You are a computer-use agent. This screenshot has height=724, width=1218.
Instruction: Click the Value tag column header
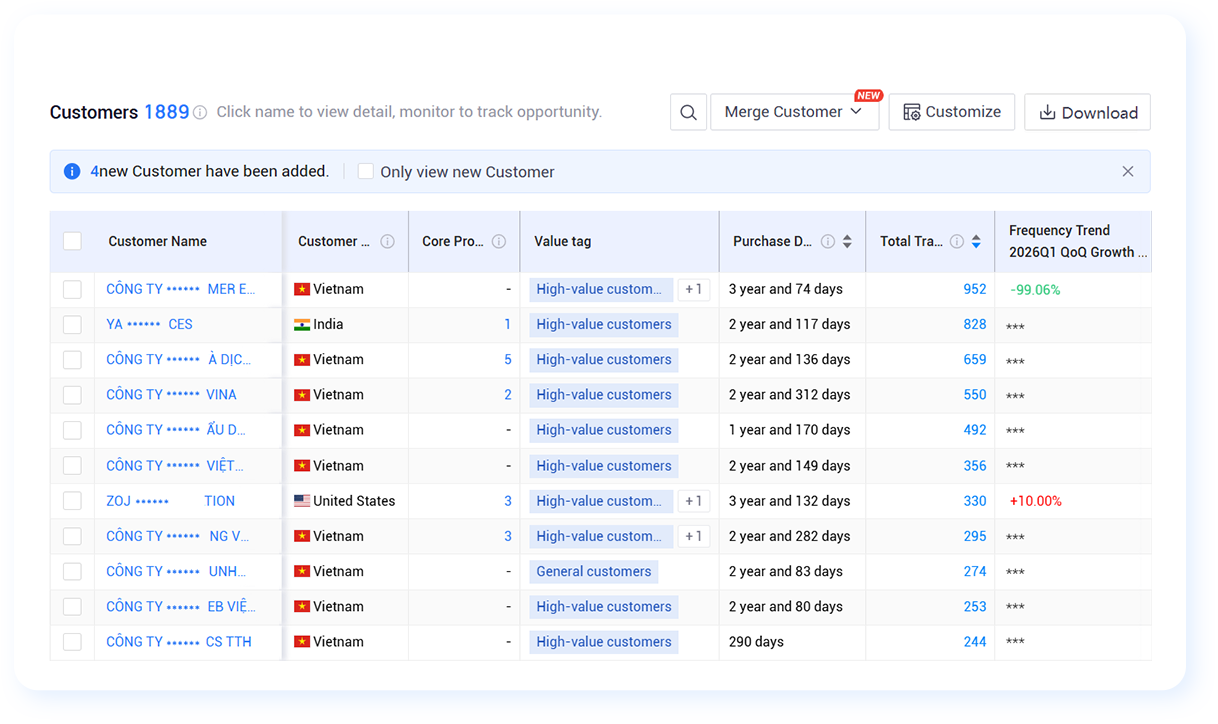coord(563,241)
